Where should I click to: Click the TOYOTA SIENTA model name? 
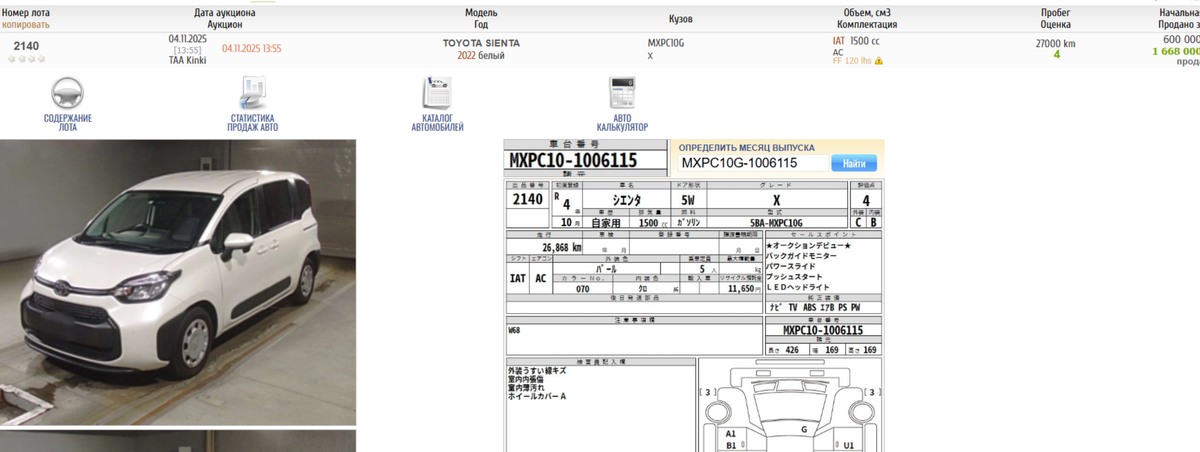pyautogui.click(x=481, y=44)
